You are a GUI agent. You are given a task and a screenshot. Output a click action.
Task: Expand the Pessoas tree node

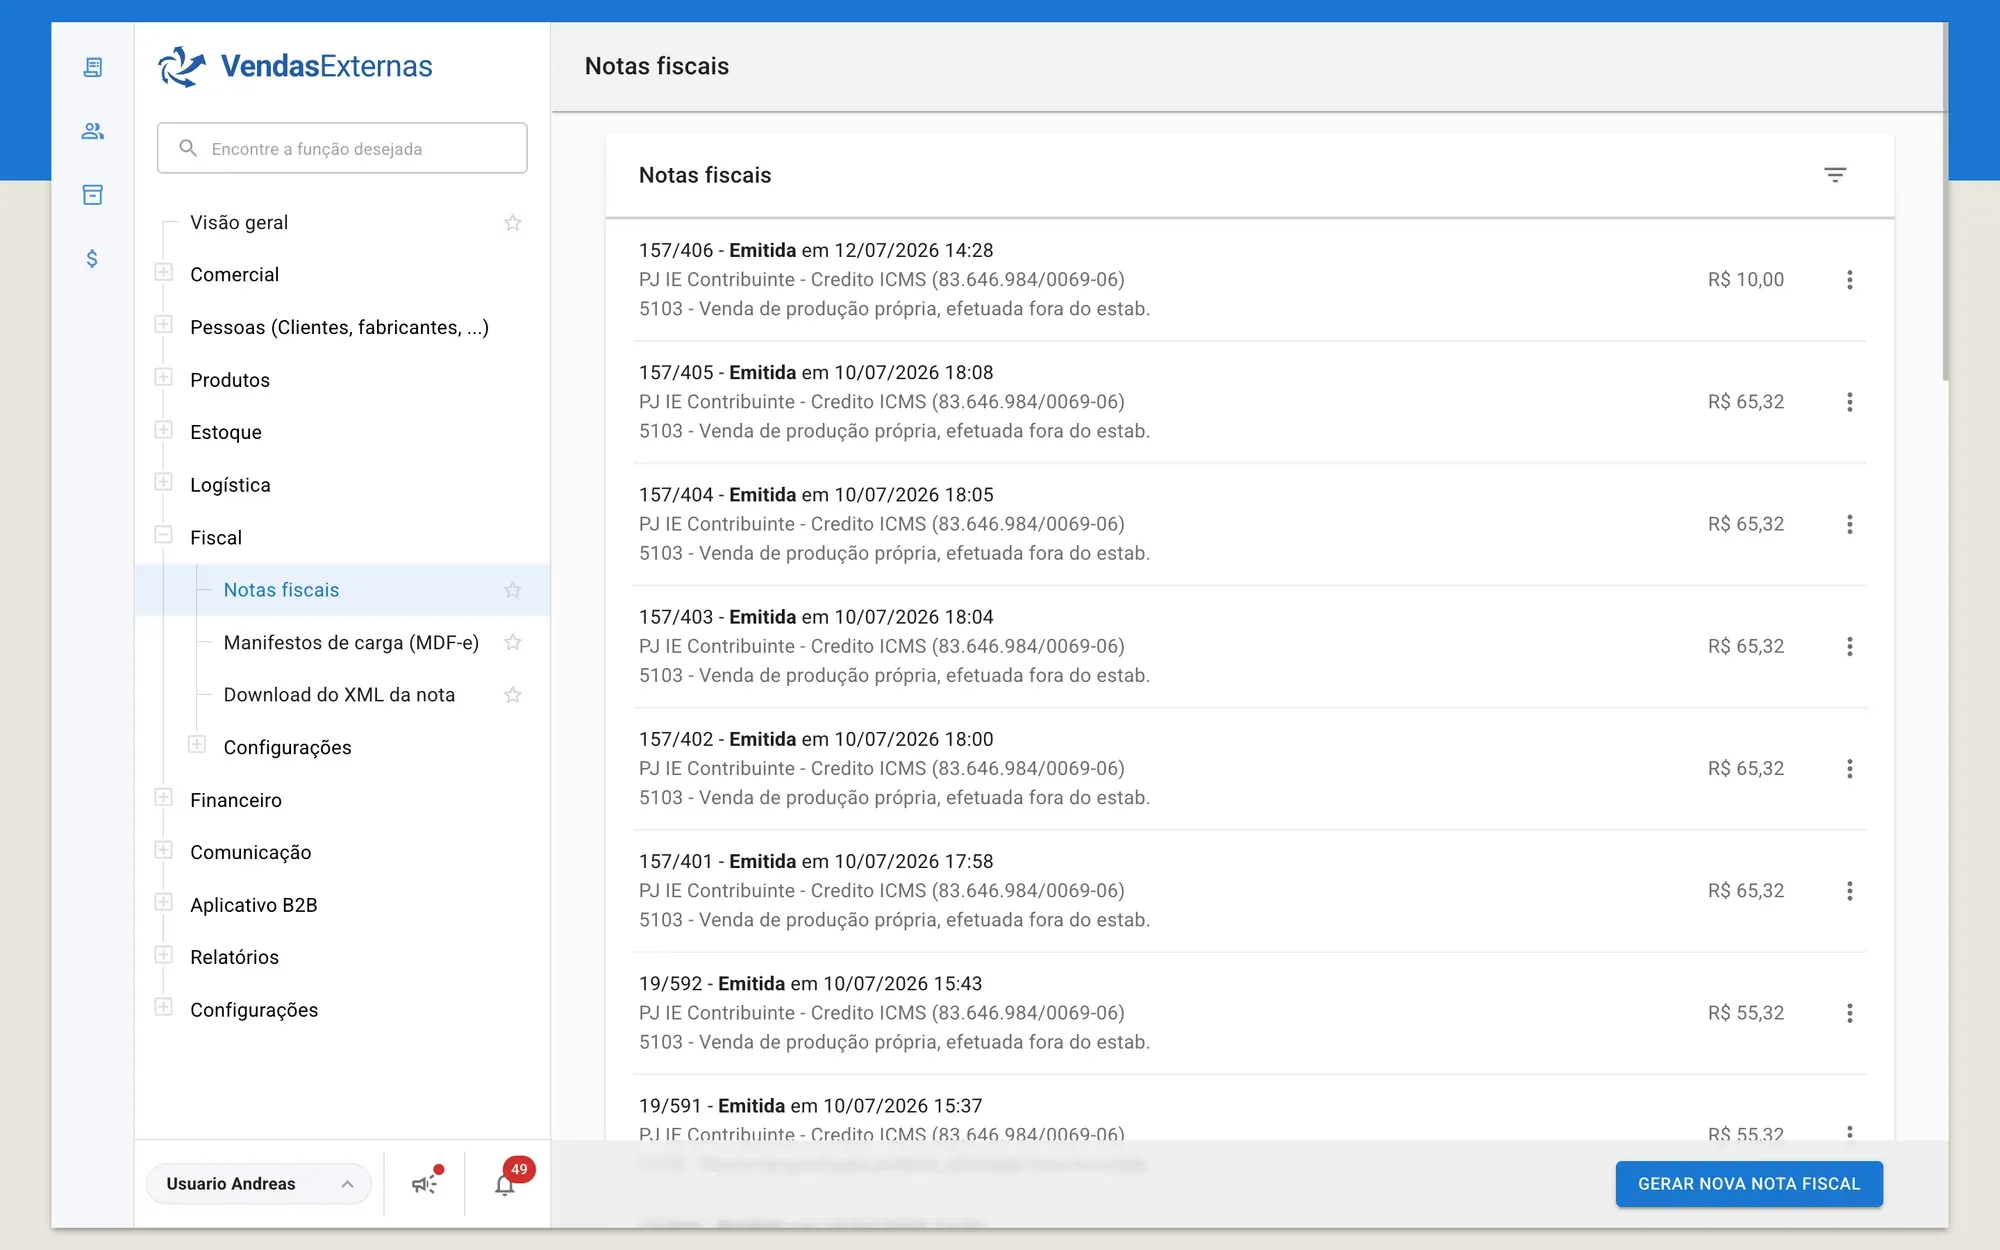[x=164, y=325]
